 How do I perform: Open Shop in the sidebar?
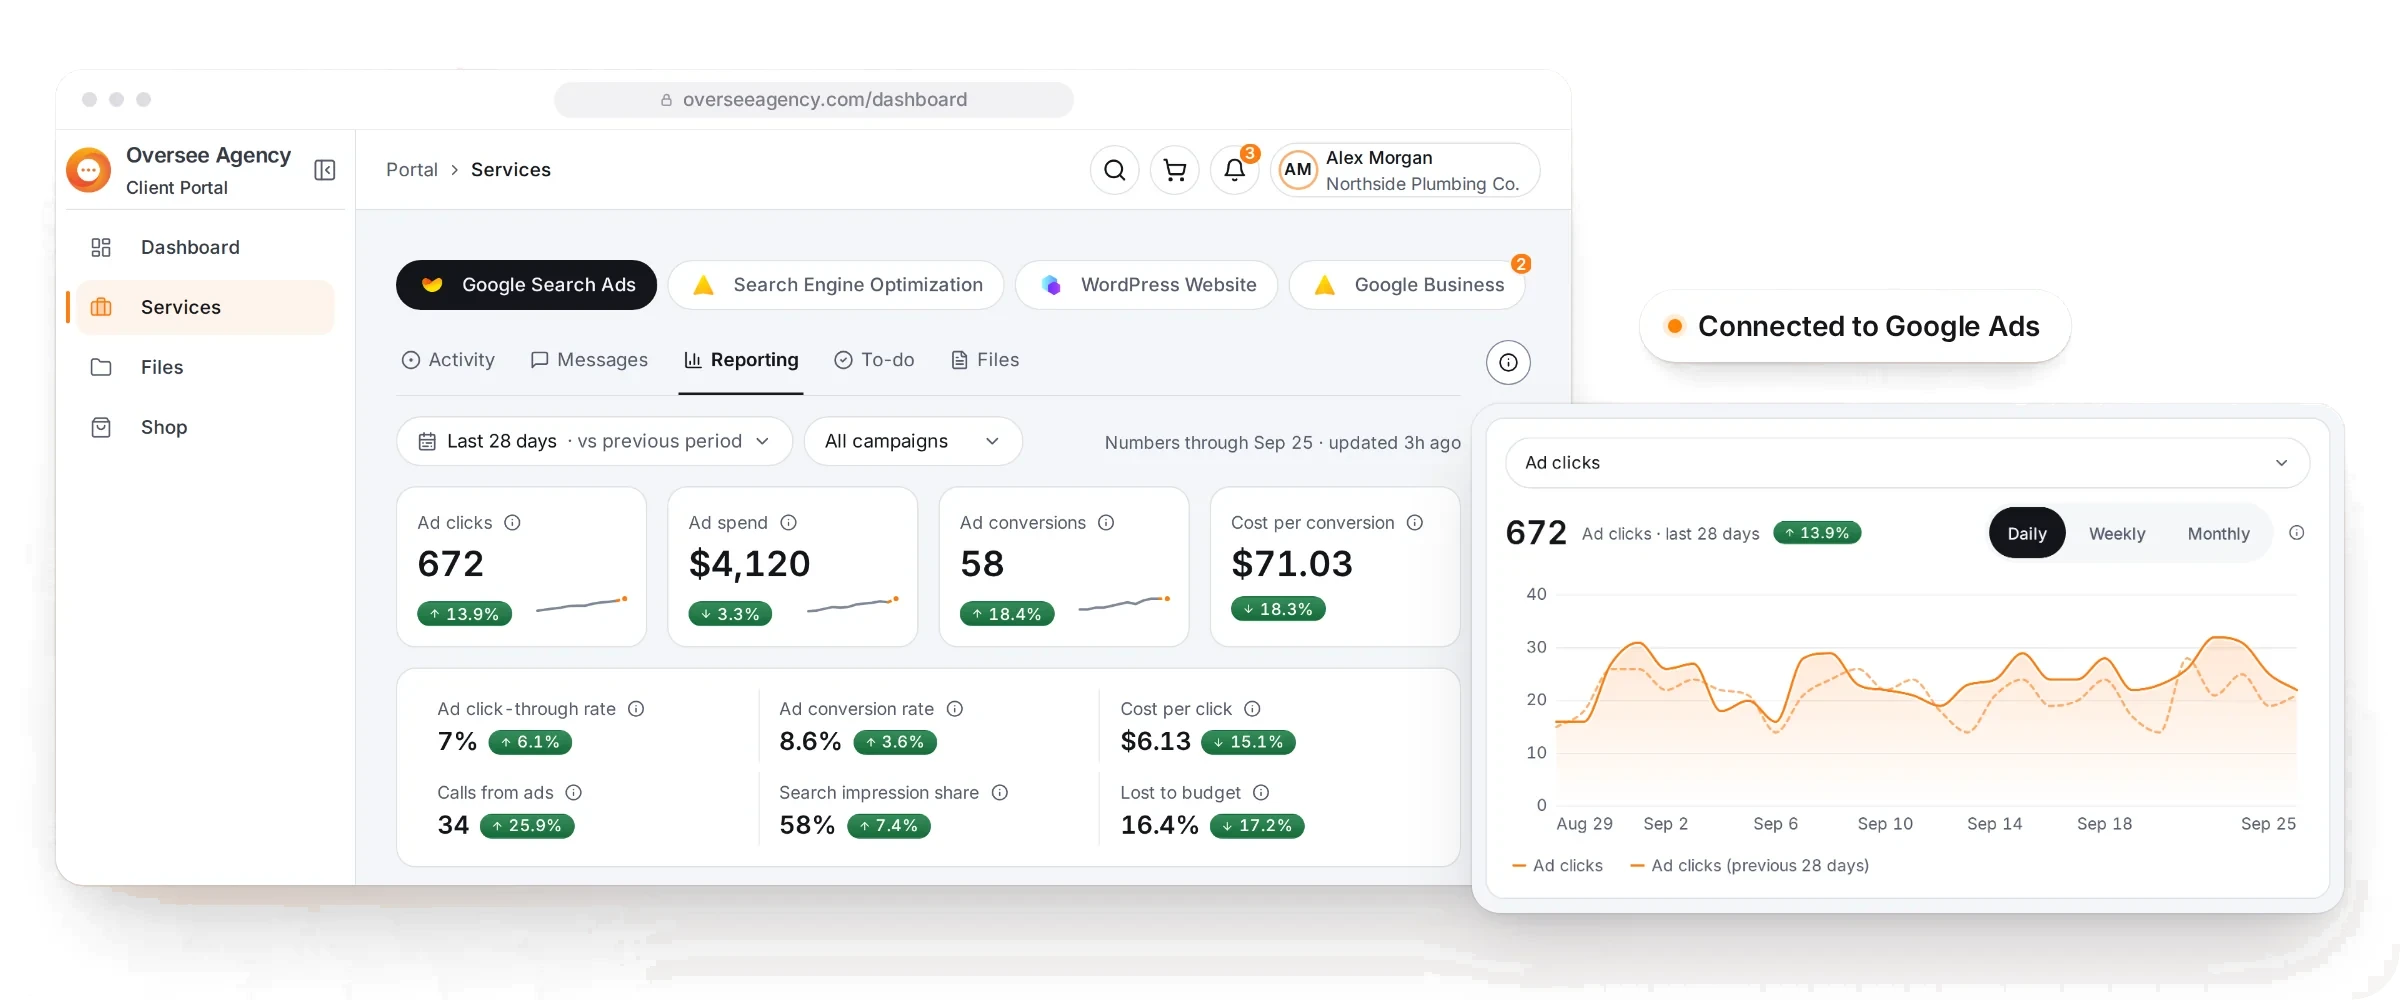205,427
